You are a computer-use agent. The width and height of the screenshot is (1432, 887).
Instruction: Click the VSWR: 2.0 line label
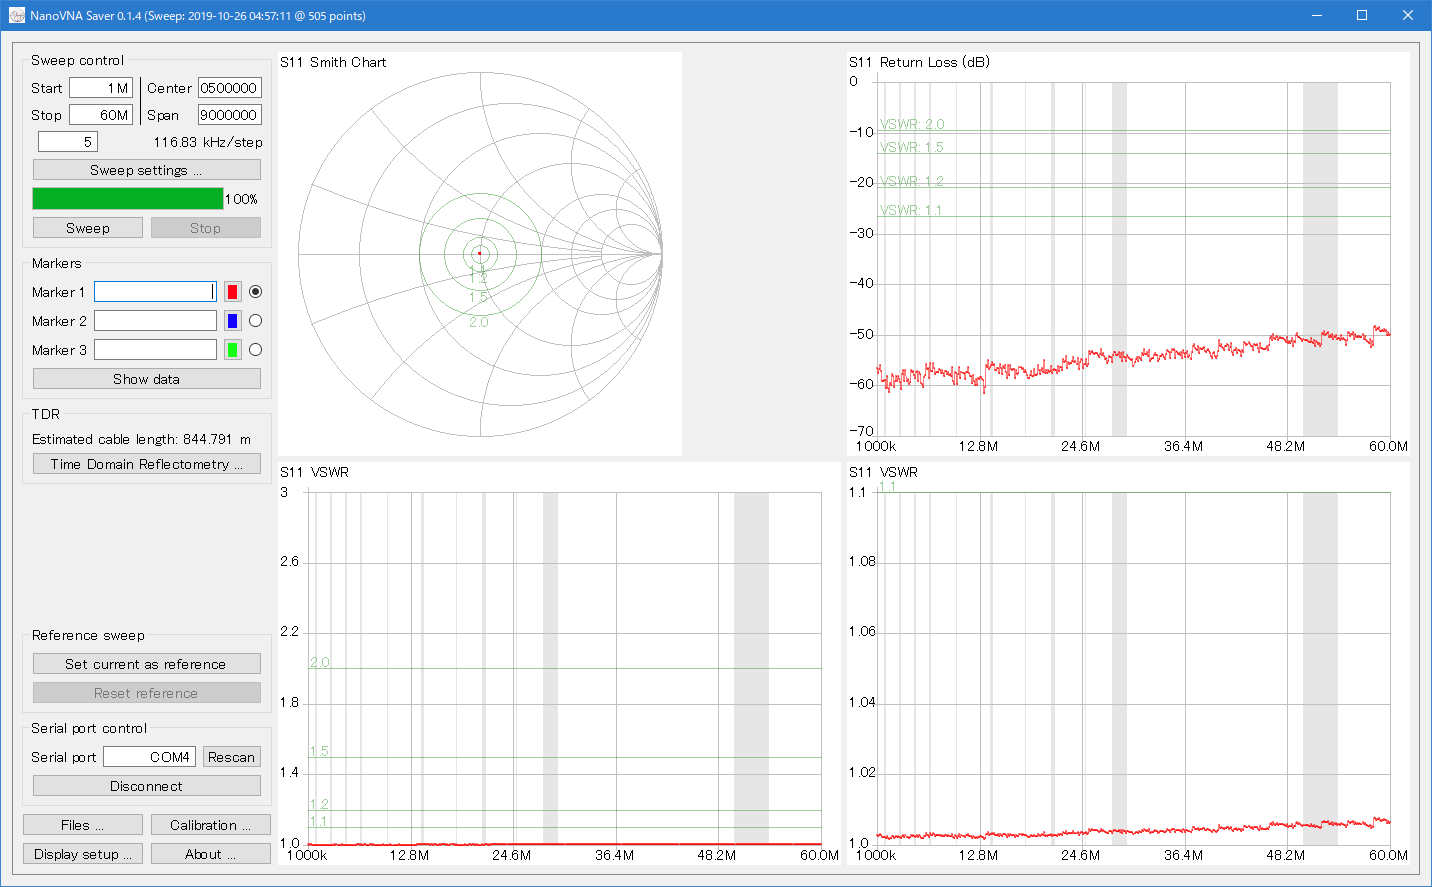click(912, 124)
